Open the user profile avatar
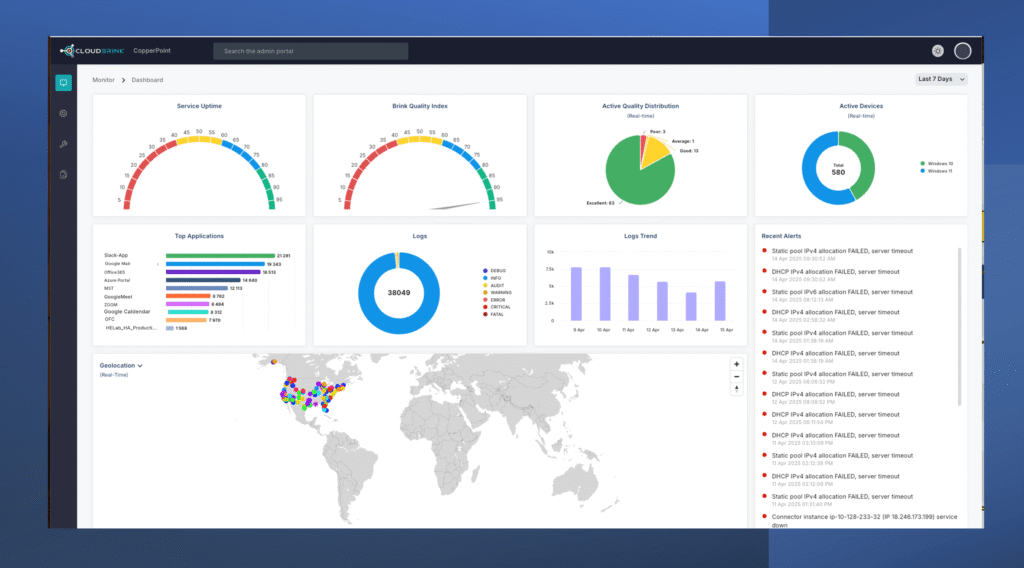The width and height of the screenshot is (1024, 568). point(962,51)
